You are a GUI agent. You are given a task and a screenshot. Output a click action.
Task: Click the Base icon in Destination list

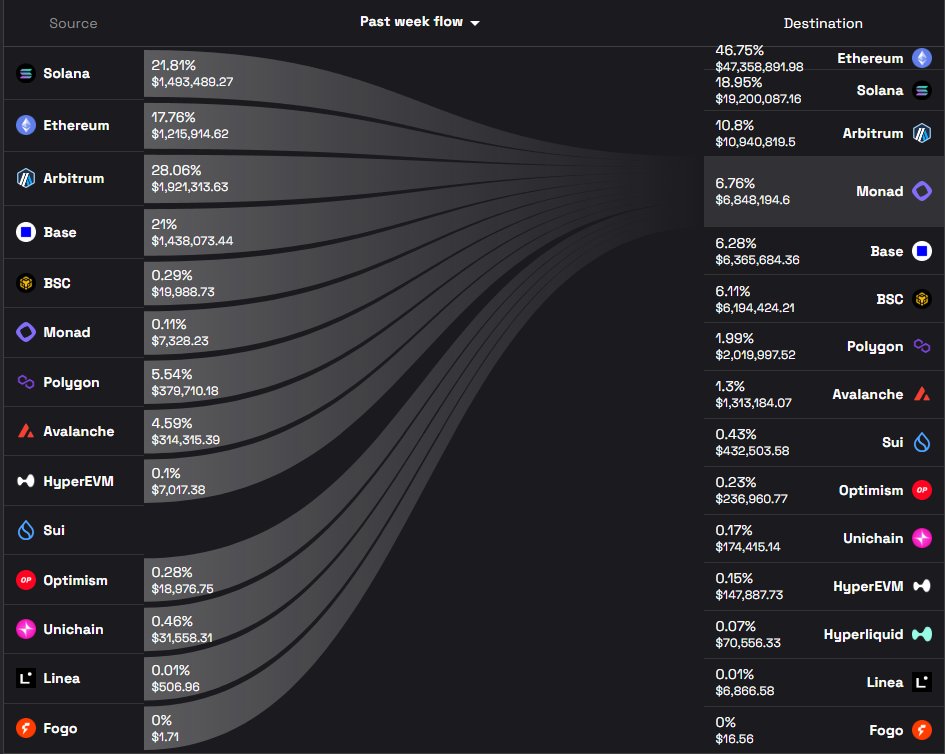[x=921, y=251]
